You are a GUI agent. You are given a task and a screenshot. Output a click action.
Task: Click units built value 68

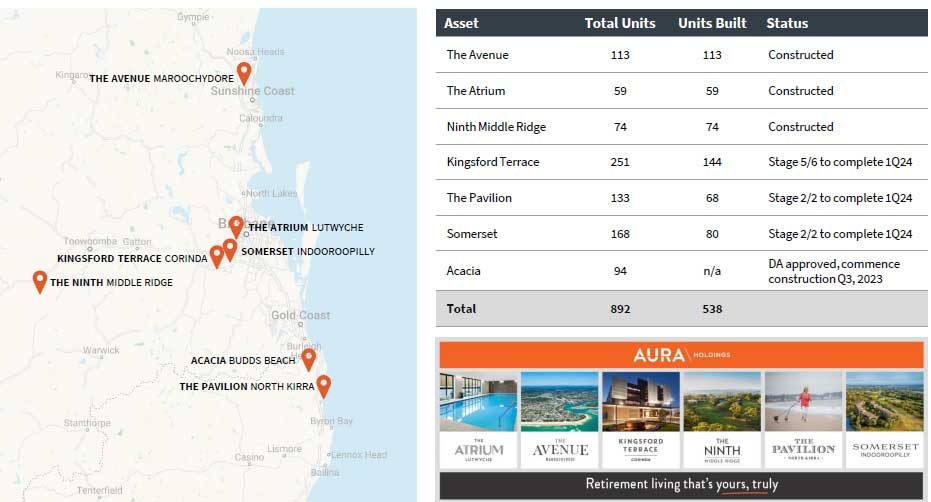(x=712, y=198)
